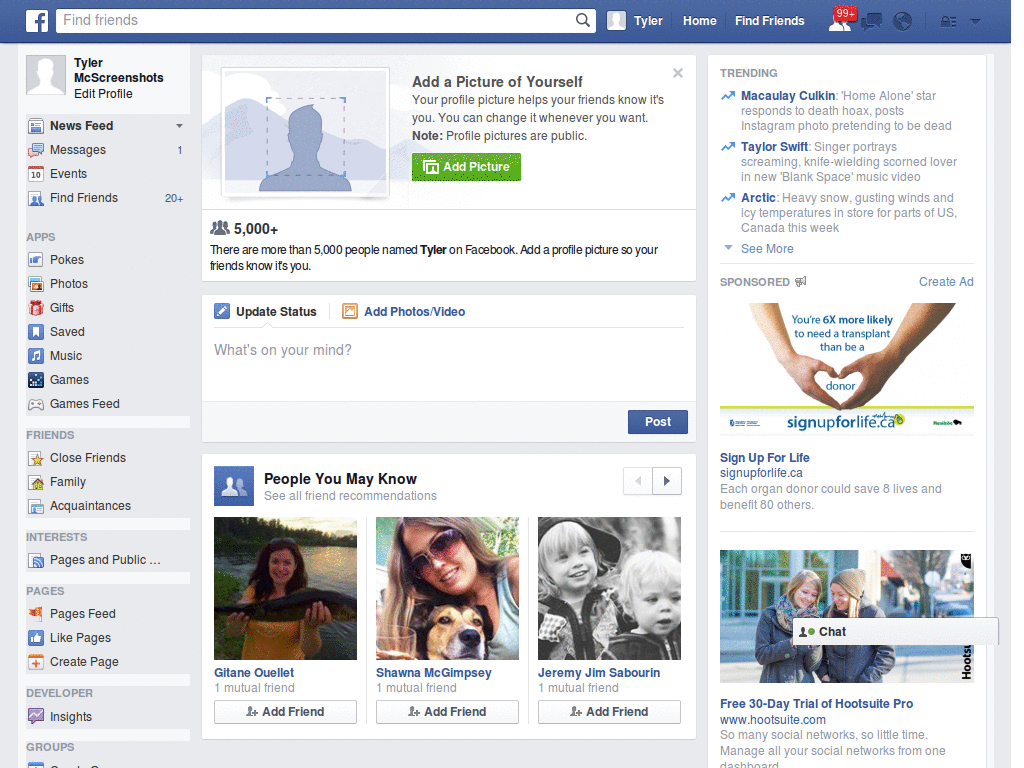The width and height of the screenshot is (1024, 768).
Task: Open Macaulay Culkin trending topic
Action: click(x=788, y=96)
